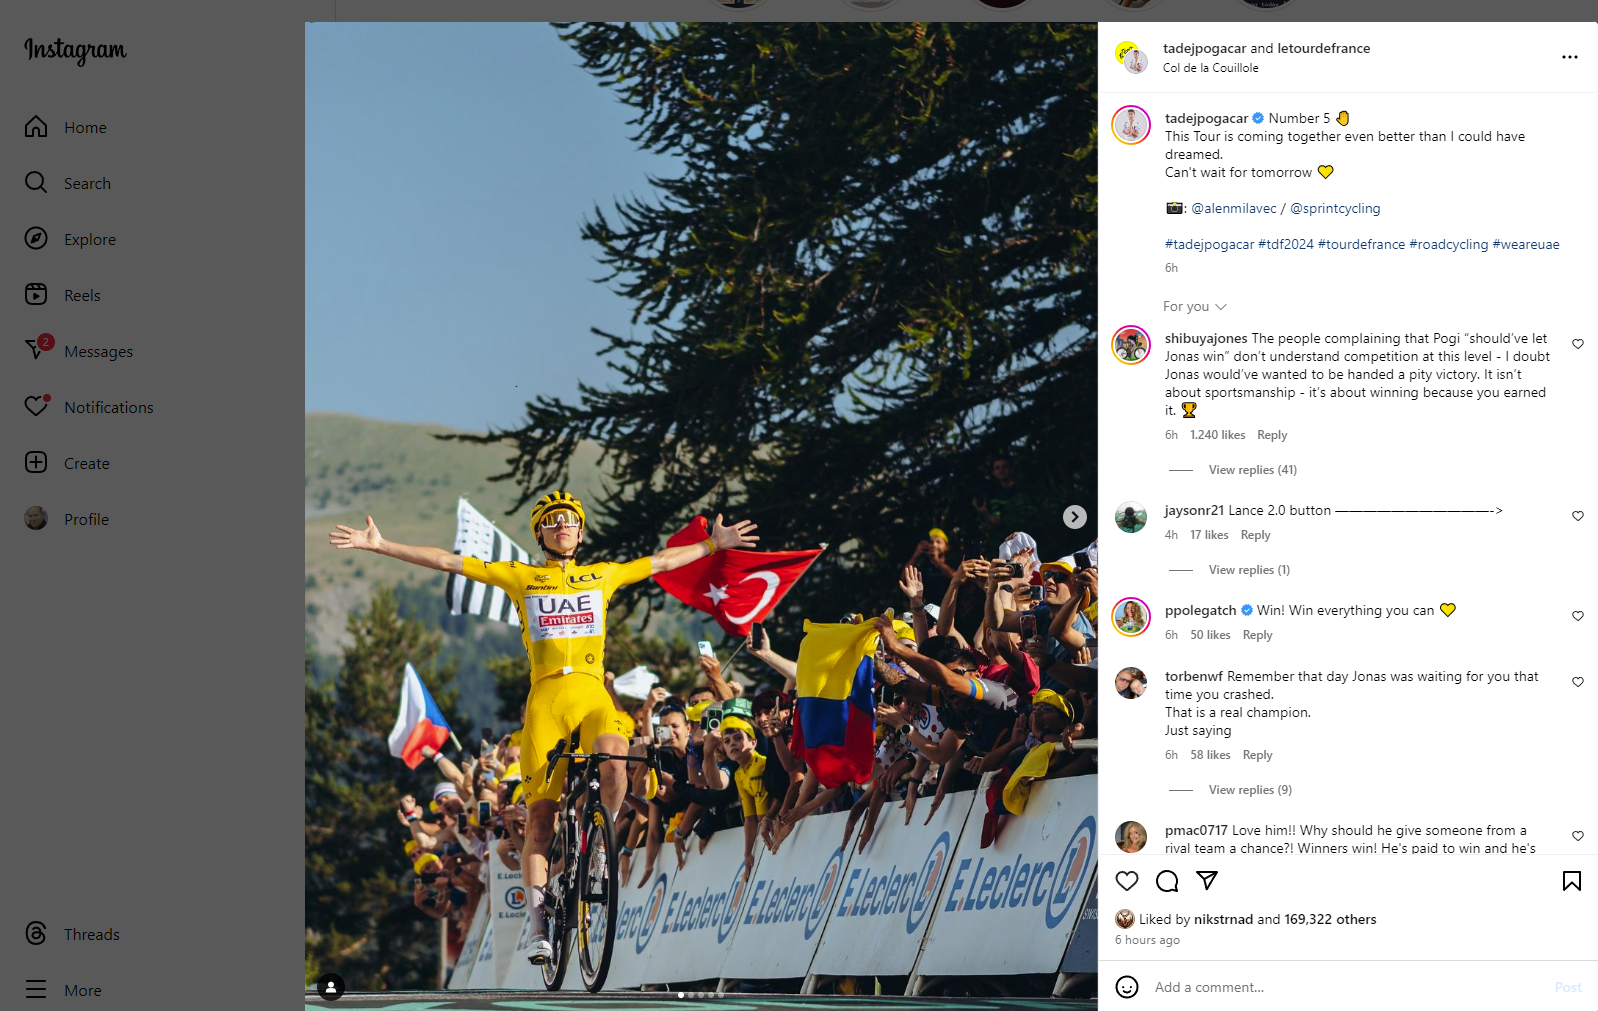Viewport: 1598px width, 1011px height.
Task: Click the Add a comment field
Action: (x=1345, y=987)
